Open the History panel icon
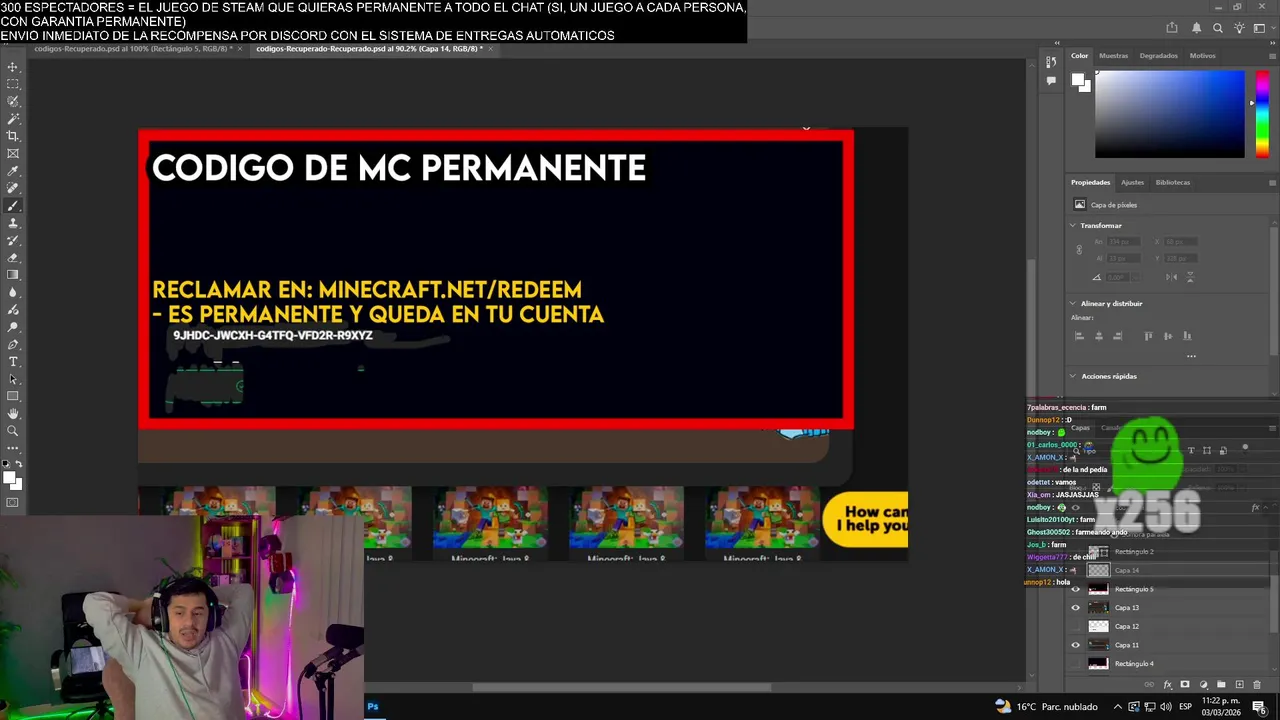The height and width of the screenshot is (720, 1280). pos(1051,63)
